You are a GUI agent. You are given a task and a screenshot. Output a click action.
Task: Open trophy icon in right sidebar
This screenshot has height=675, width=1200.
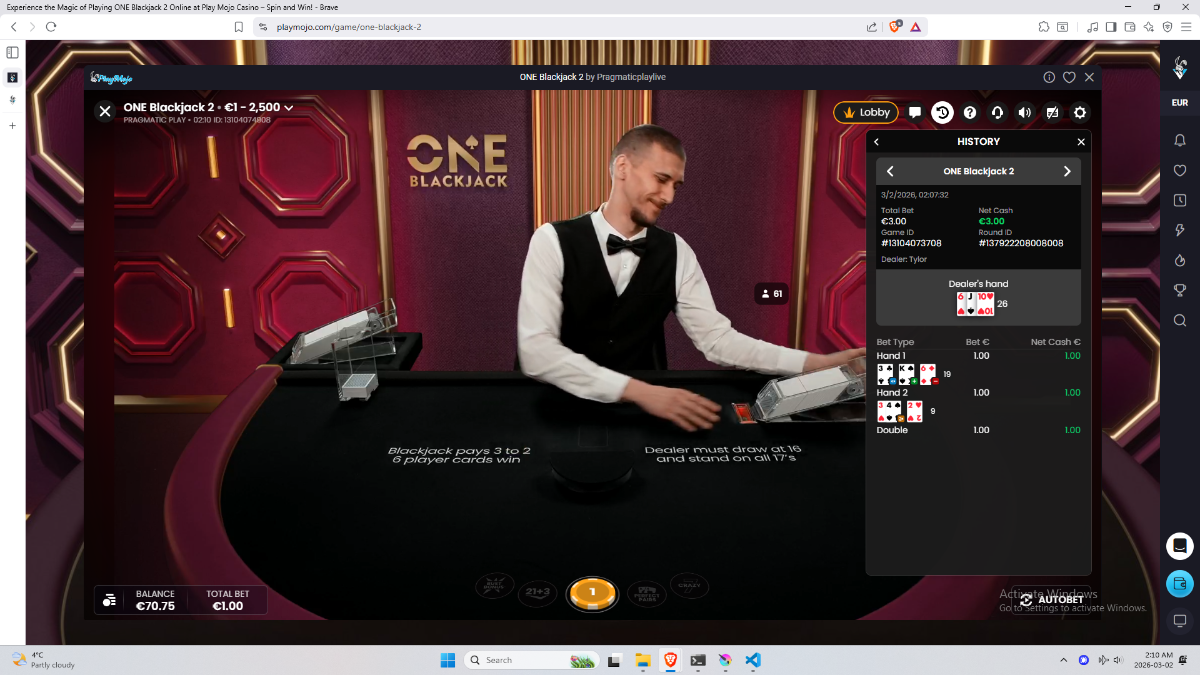coord(1180,290)
